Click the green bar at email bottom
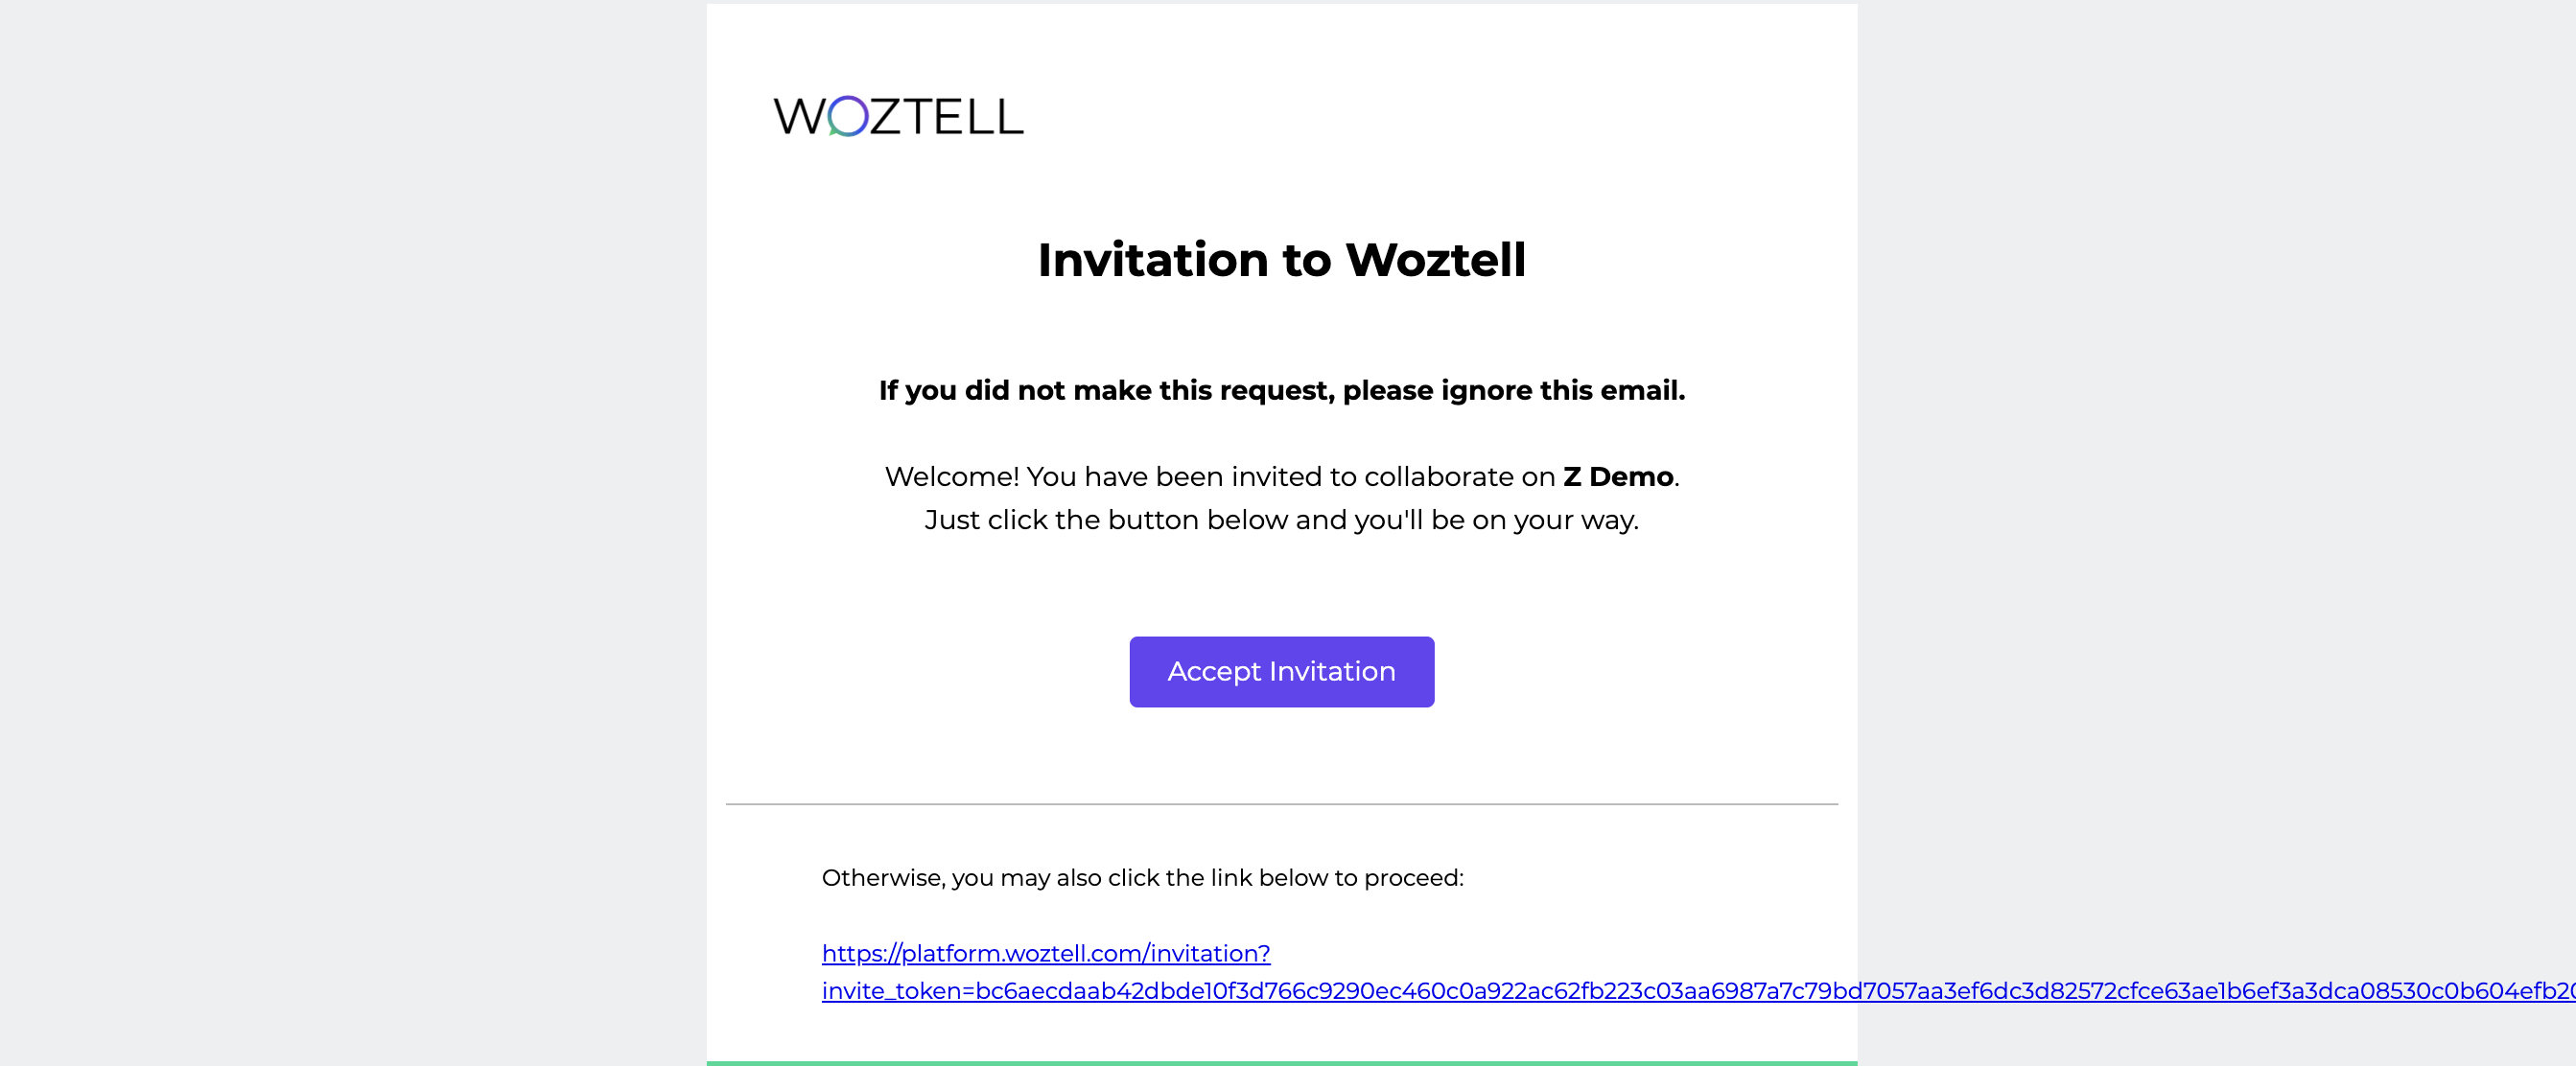Viewport: 2576px width, 1066px height. click(x=1281, y=1063)
